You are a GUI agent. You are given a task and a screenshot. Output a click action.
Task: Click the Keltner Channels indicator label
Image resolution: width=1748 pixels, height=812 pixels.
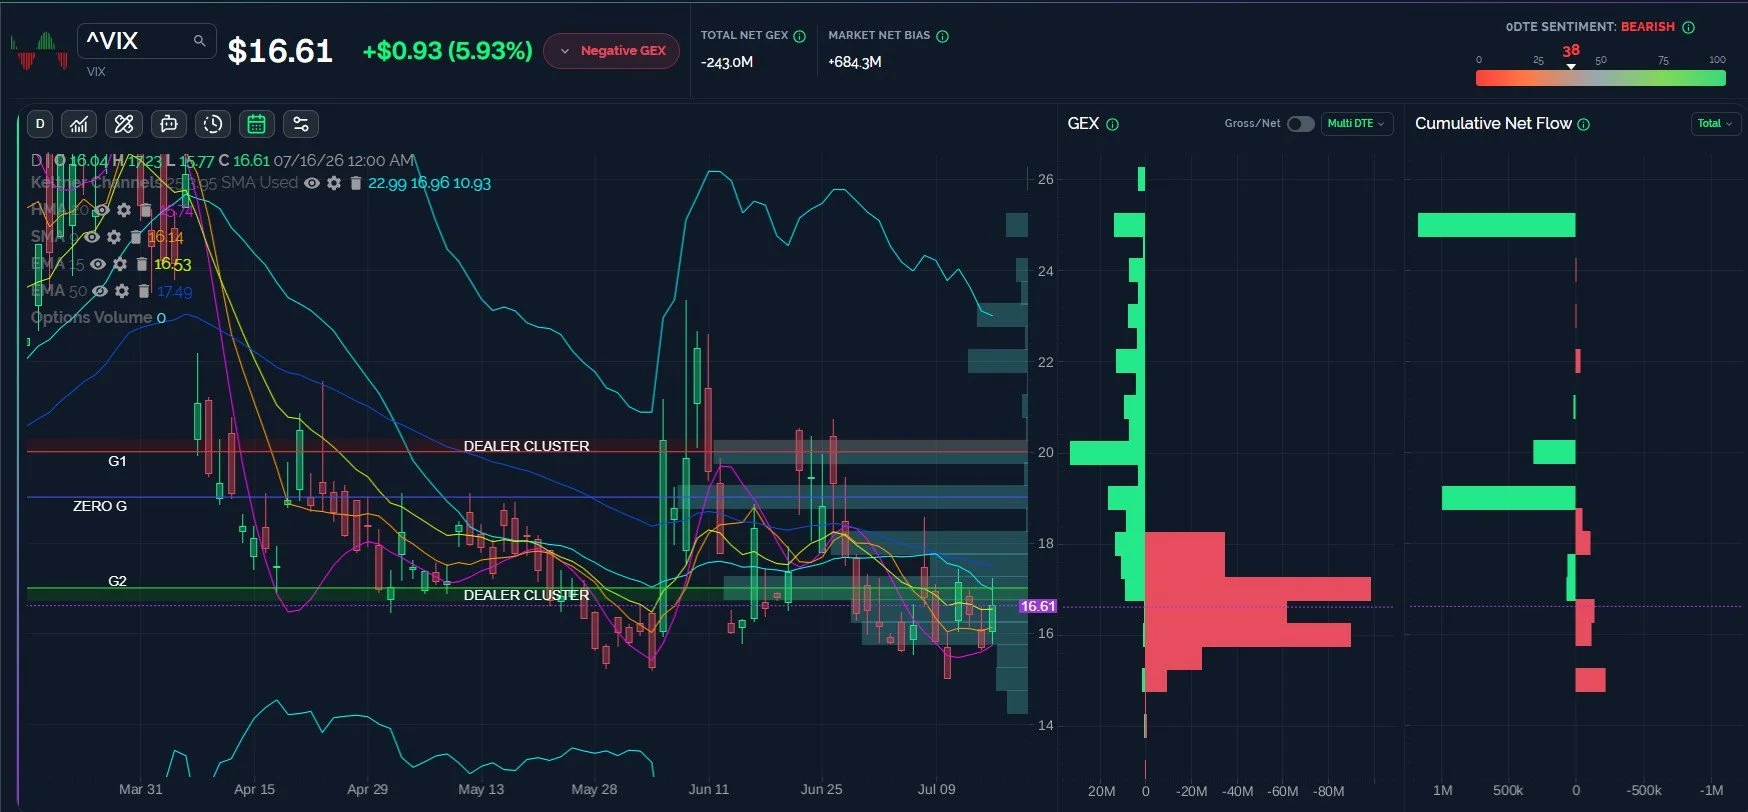[x=96, y=183]
